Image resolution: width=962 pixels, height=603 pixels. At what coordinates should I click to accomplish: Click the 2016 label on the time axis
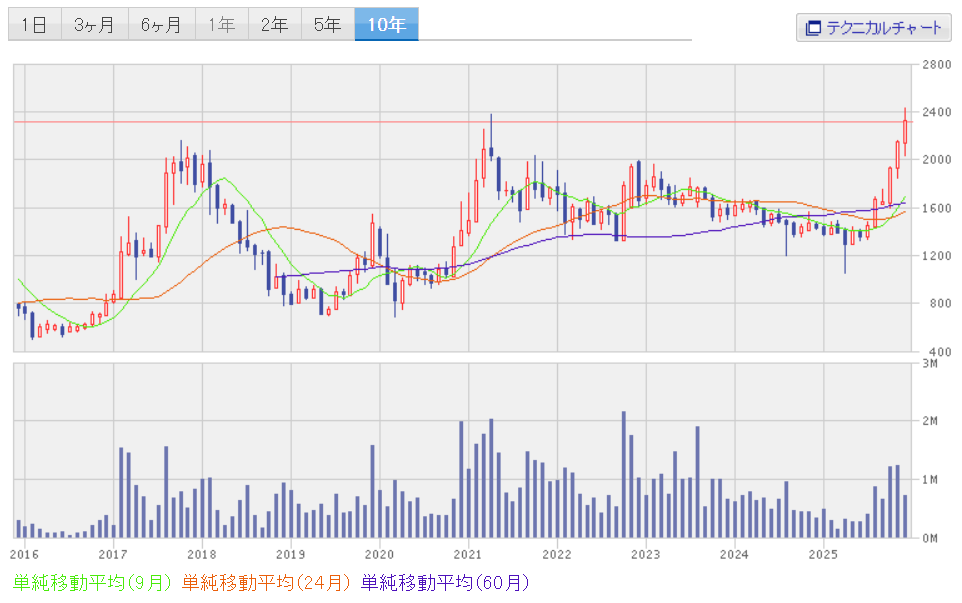(24, 553)
